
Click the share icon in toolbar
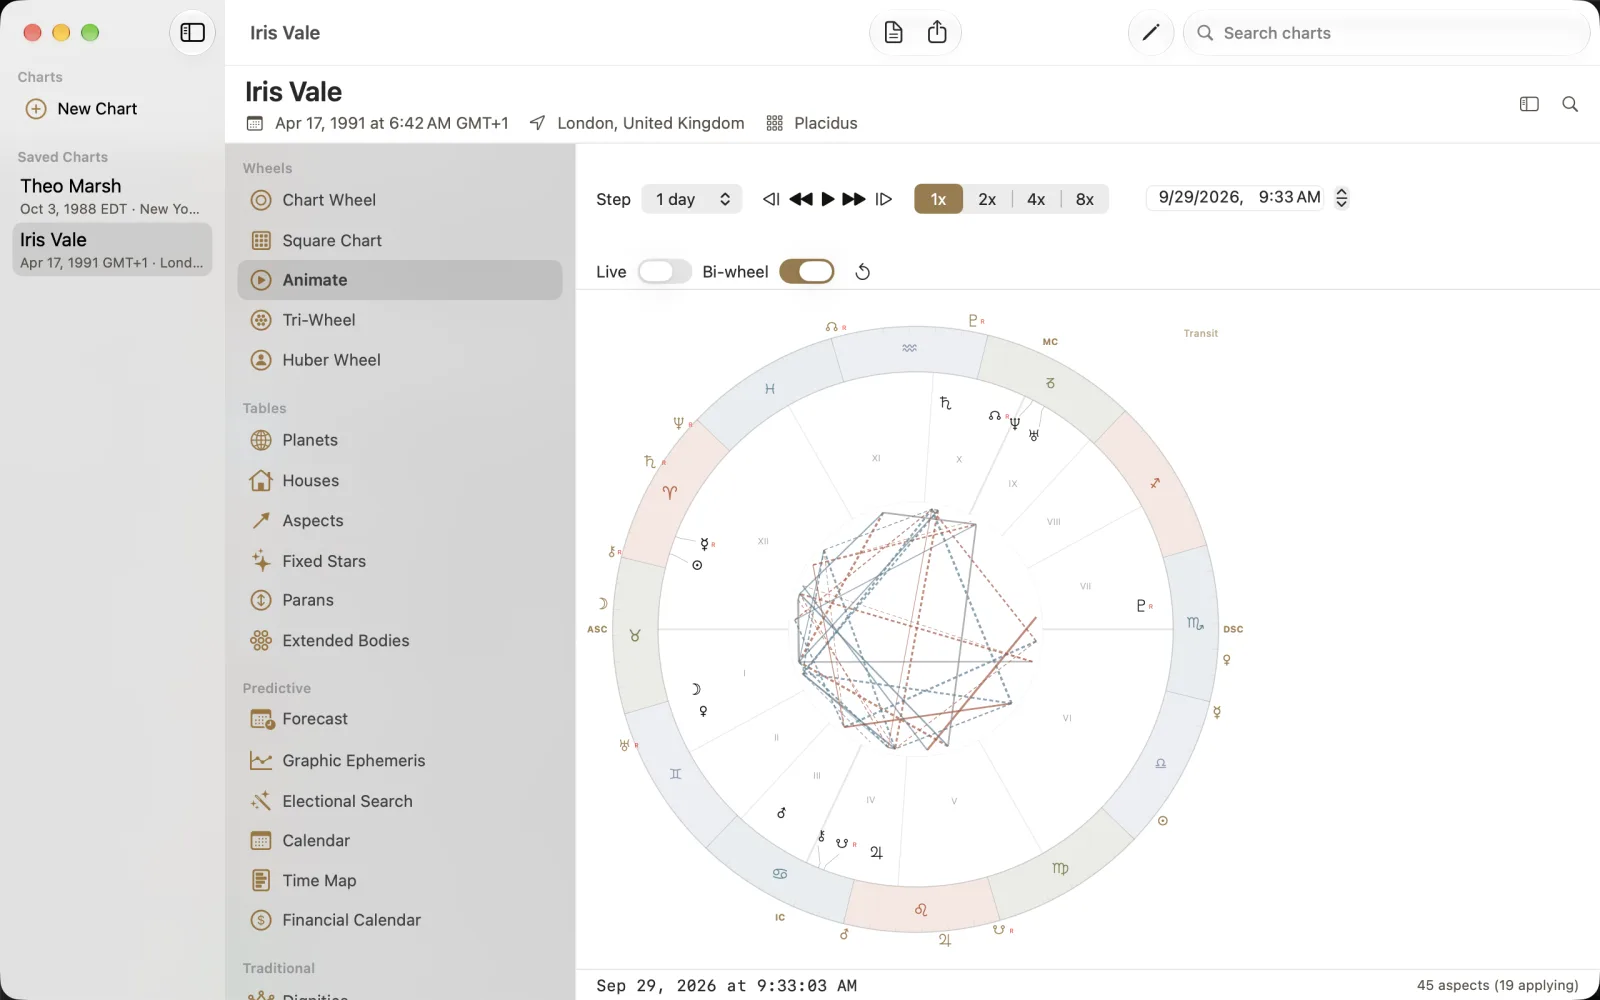click(937, 33)
